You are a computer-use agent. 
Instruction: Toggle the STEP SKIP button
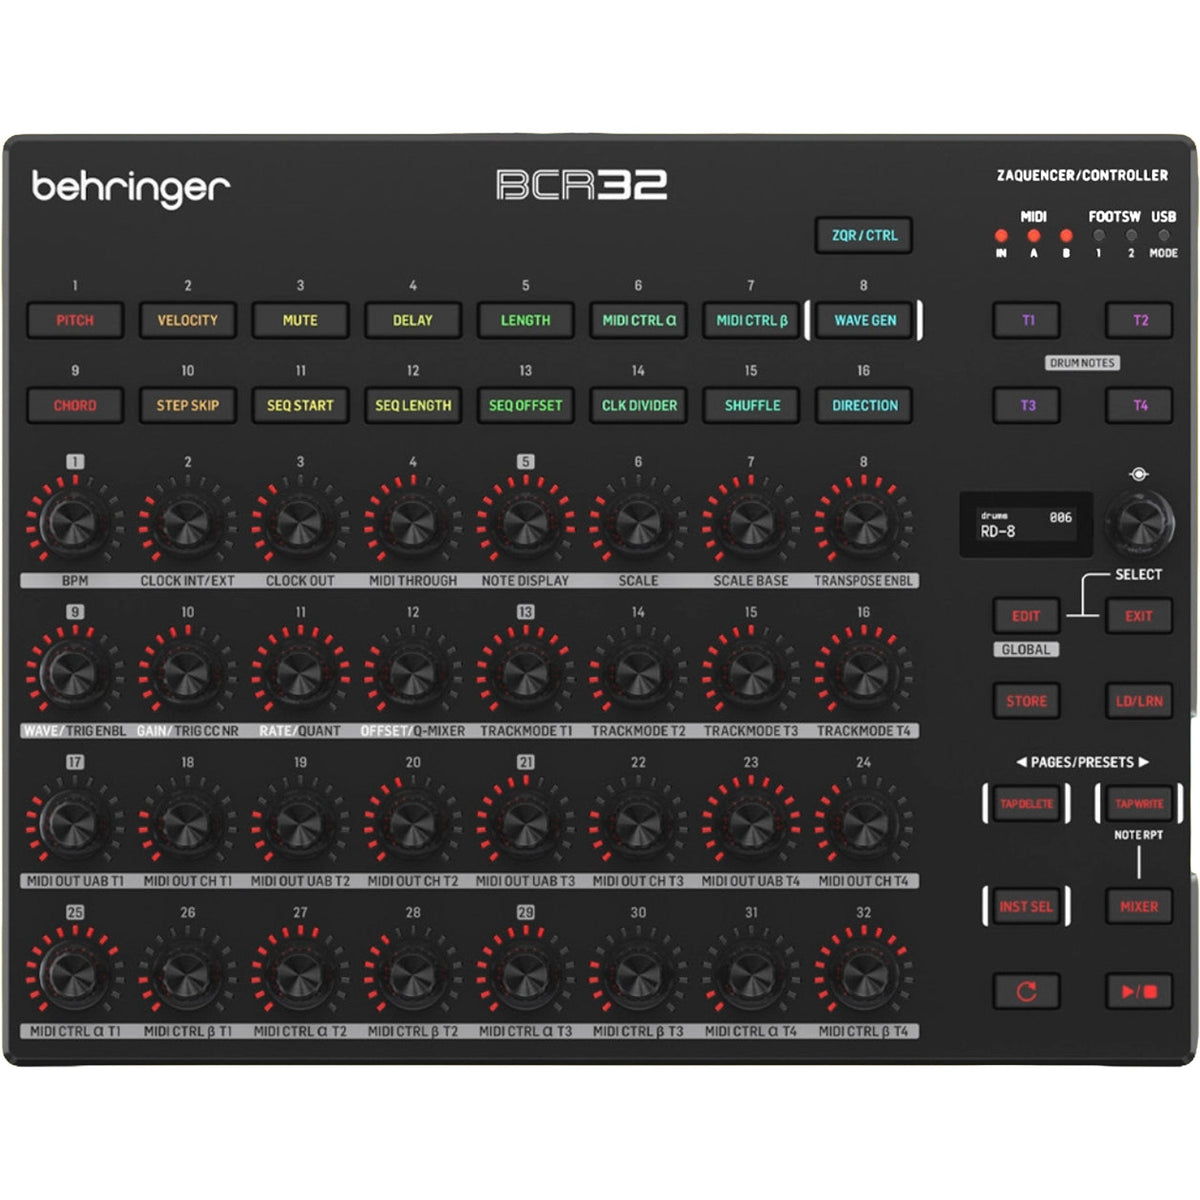tap(187, 405)
